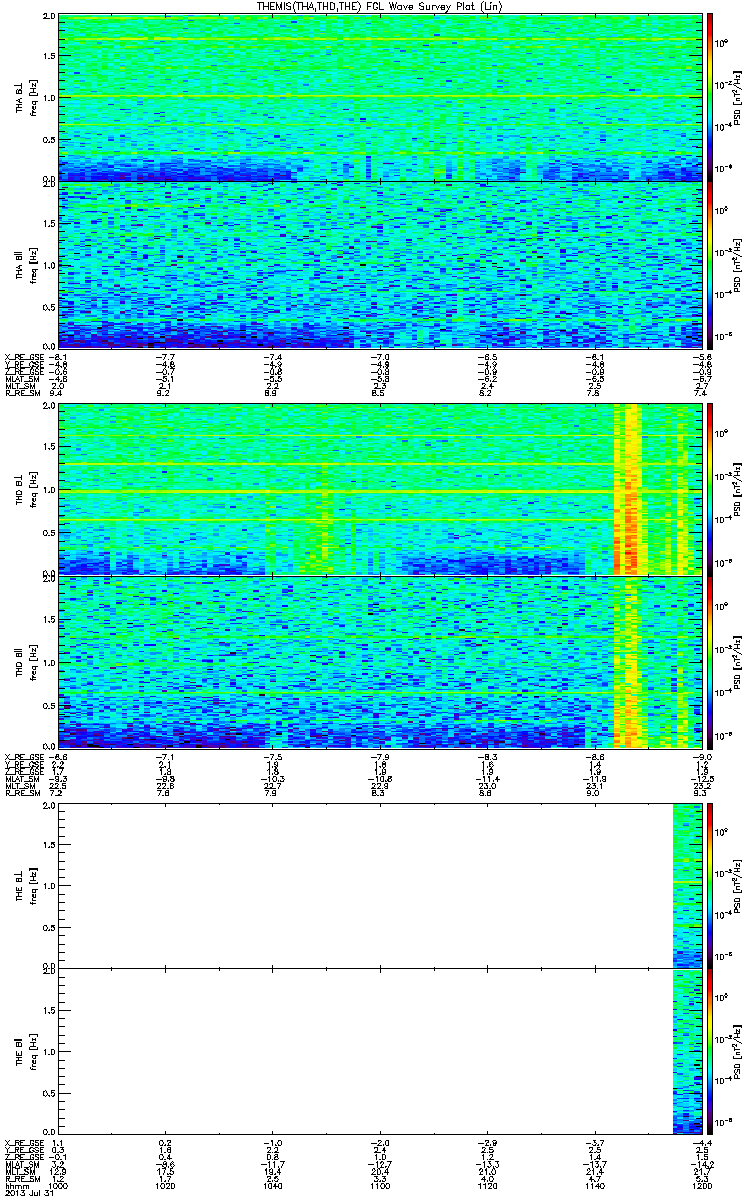Click the X_RE_GSE row label under the THA panels
This screenshot has height=1200, width=750.
click(24, 357)
